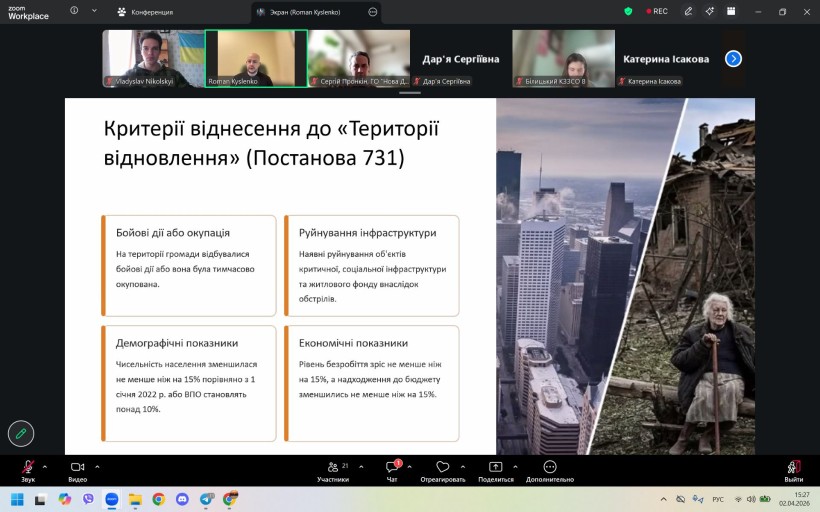This screenshot has height=512, width=820.
Task: Select Vladyslav Nikolskyi video thumbnail
Action: pos(153,58)
